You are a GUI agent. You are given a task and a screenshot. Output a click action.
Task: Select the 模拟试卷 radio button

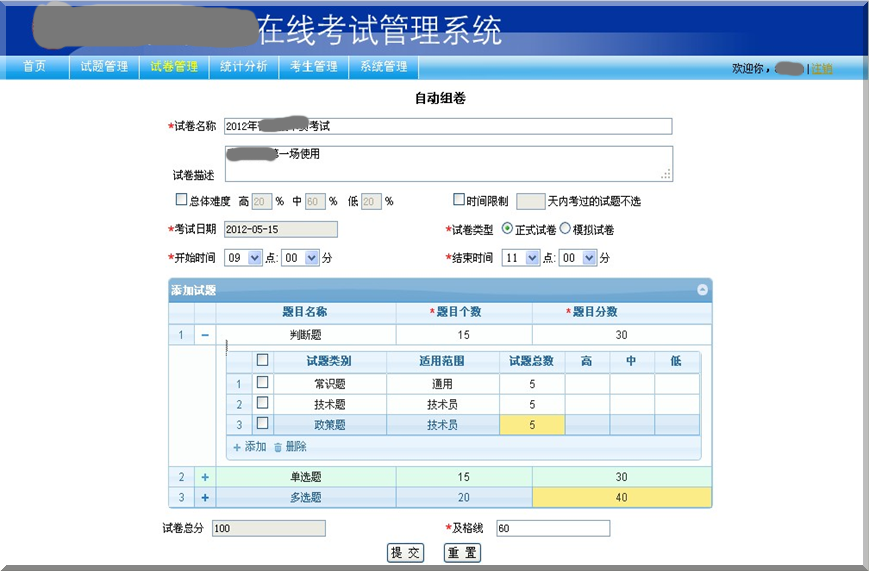566,229
